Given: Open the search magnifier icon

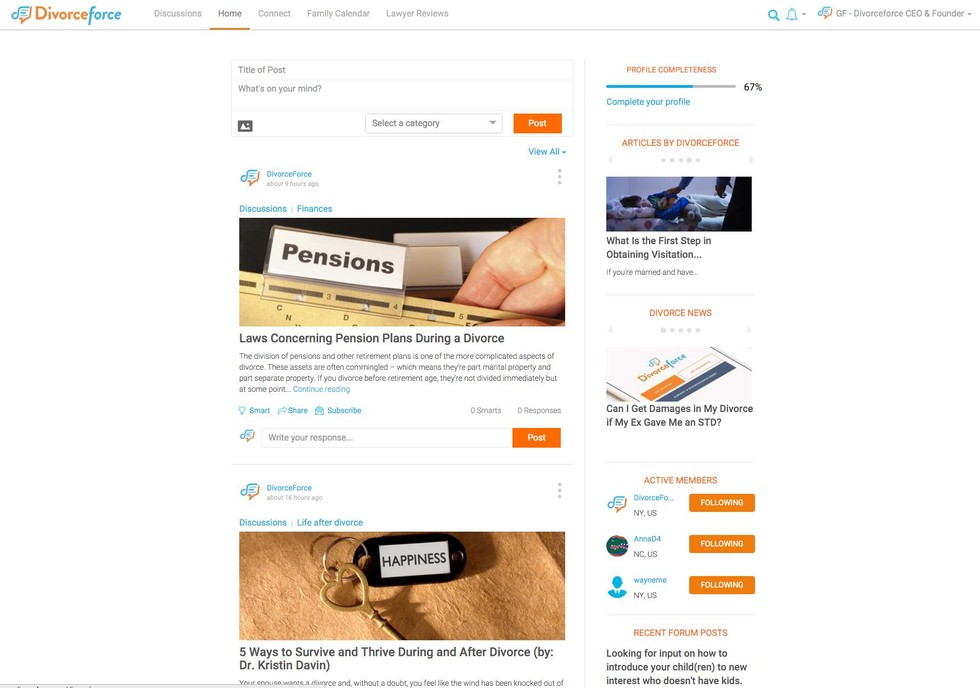Looking at the screenshot, I should [x=773, y=15].
